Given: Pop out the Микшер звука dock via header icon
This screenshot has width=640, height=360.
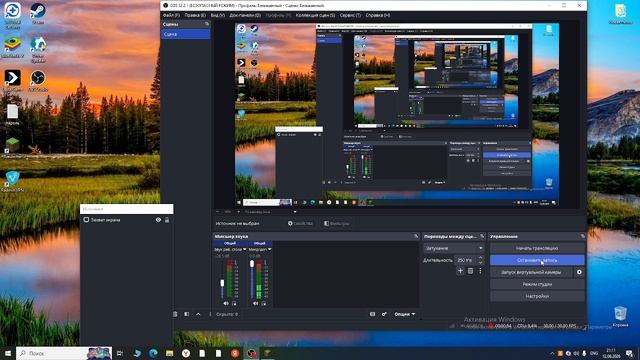Looking at the screenshot, I should 416,236.
